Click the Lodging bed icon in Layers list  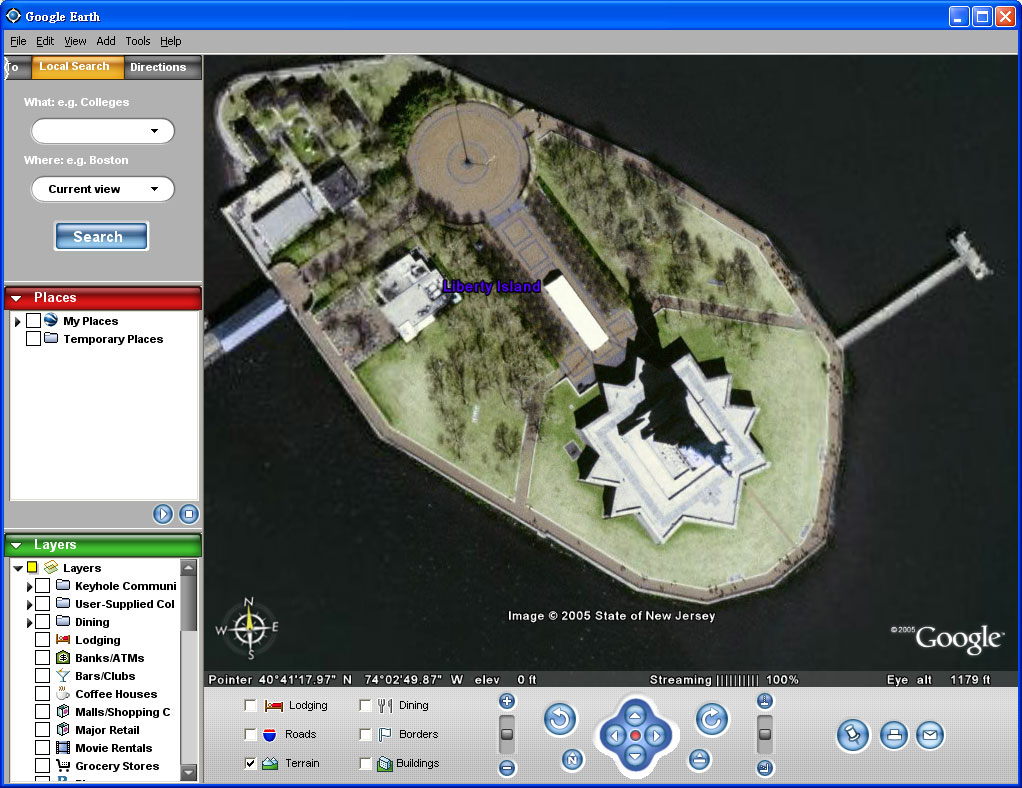pyautogui.click(x=63, y=639)
